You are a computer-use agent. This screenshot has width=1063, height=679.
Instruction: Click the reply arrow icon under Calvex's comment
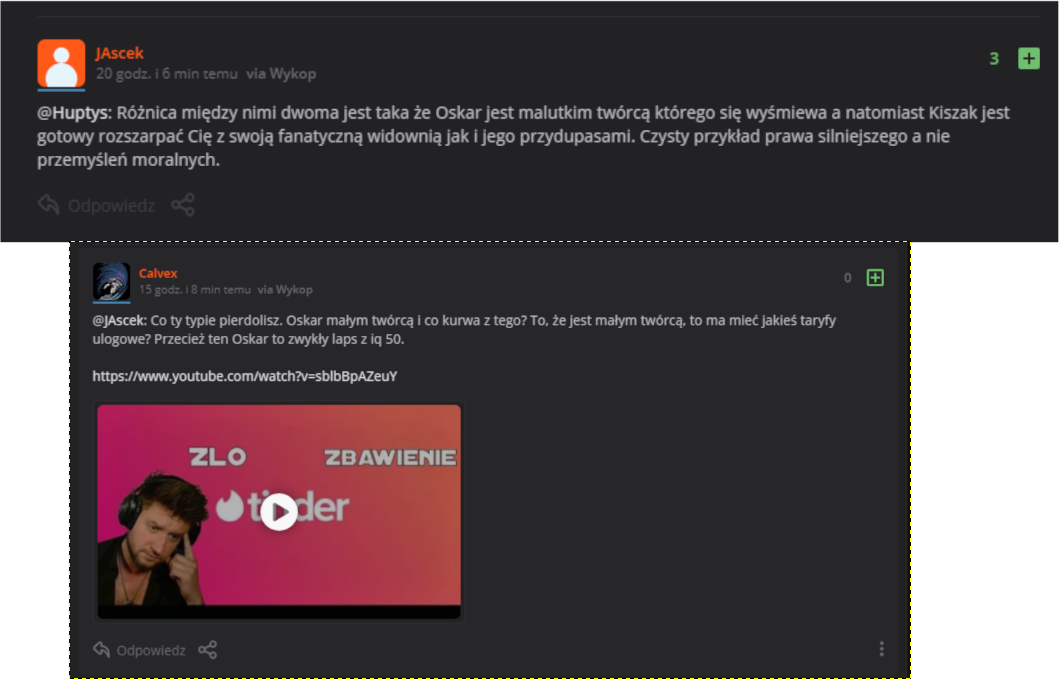pos(102,649)
